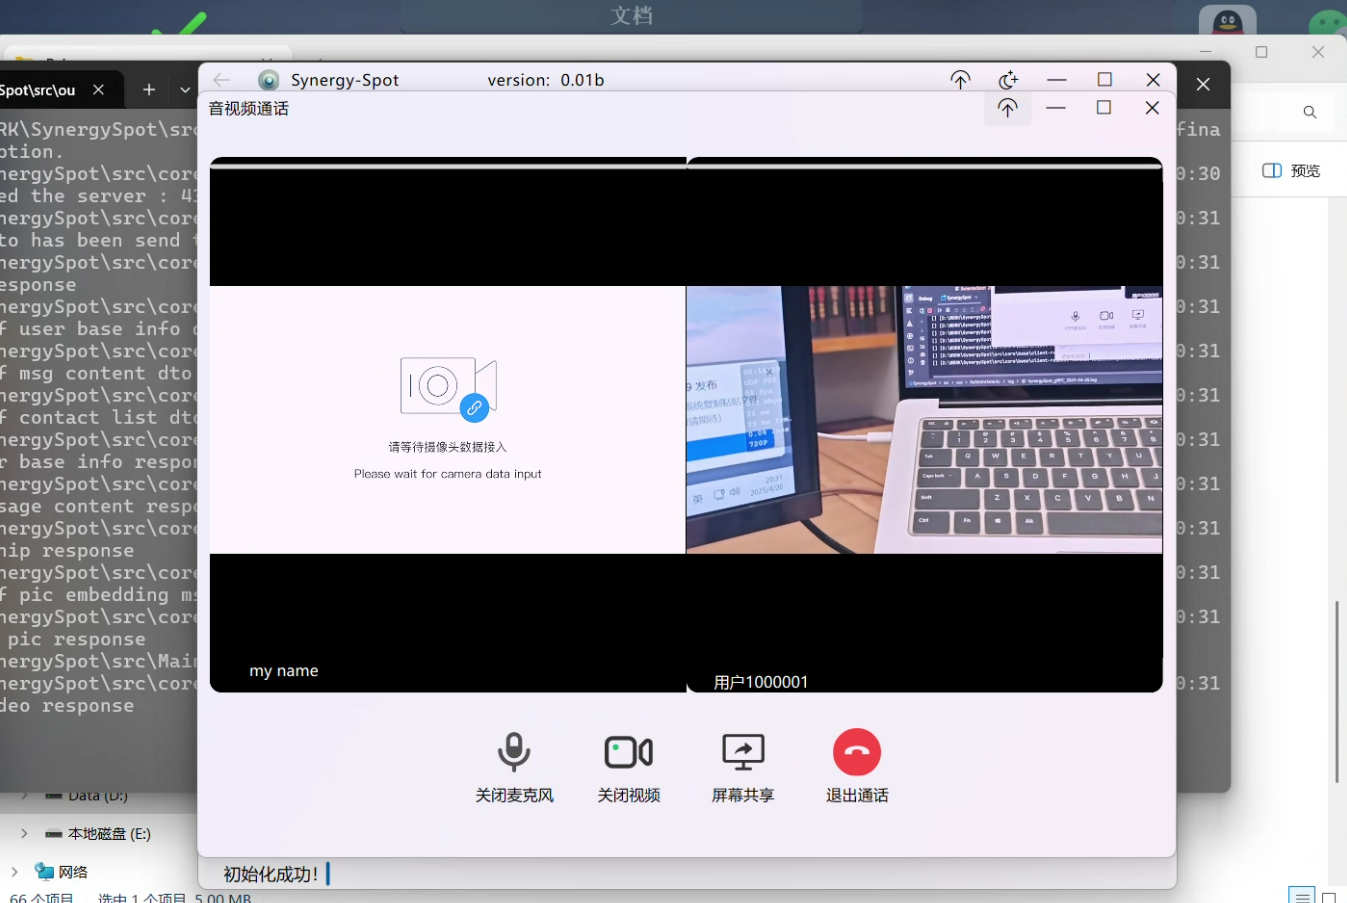Click the upload arrow in Synergy-Spot title bar
Image resolution: width=1347 pixels, height=903 pixels.
click(x=959, y=80)
